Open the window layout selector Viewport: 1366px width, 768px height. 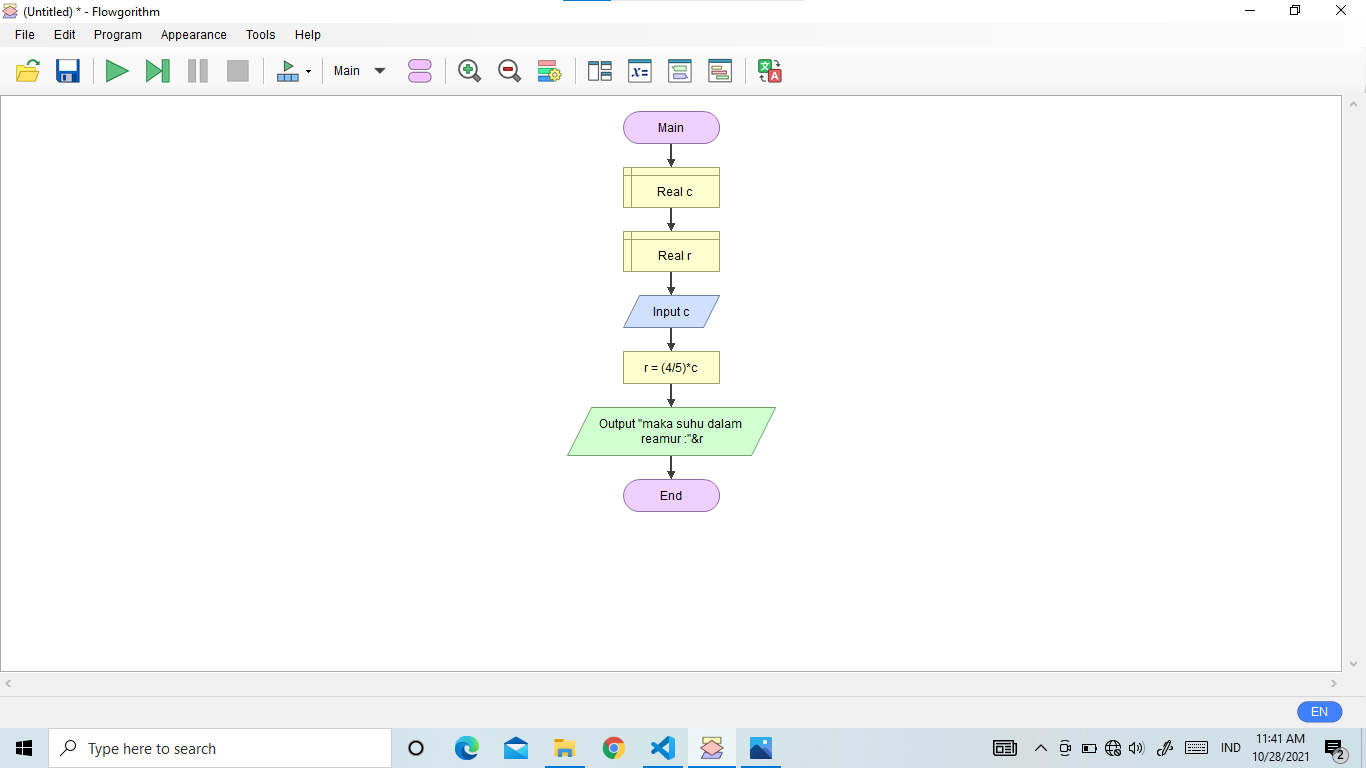click(x=599, y=70)
